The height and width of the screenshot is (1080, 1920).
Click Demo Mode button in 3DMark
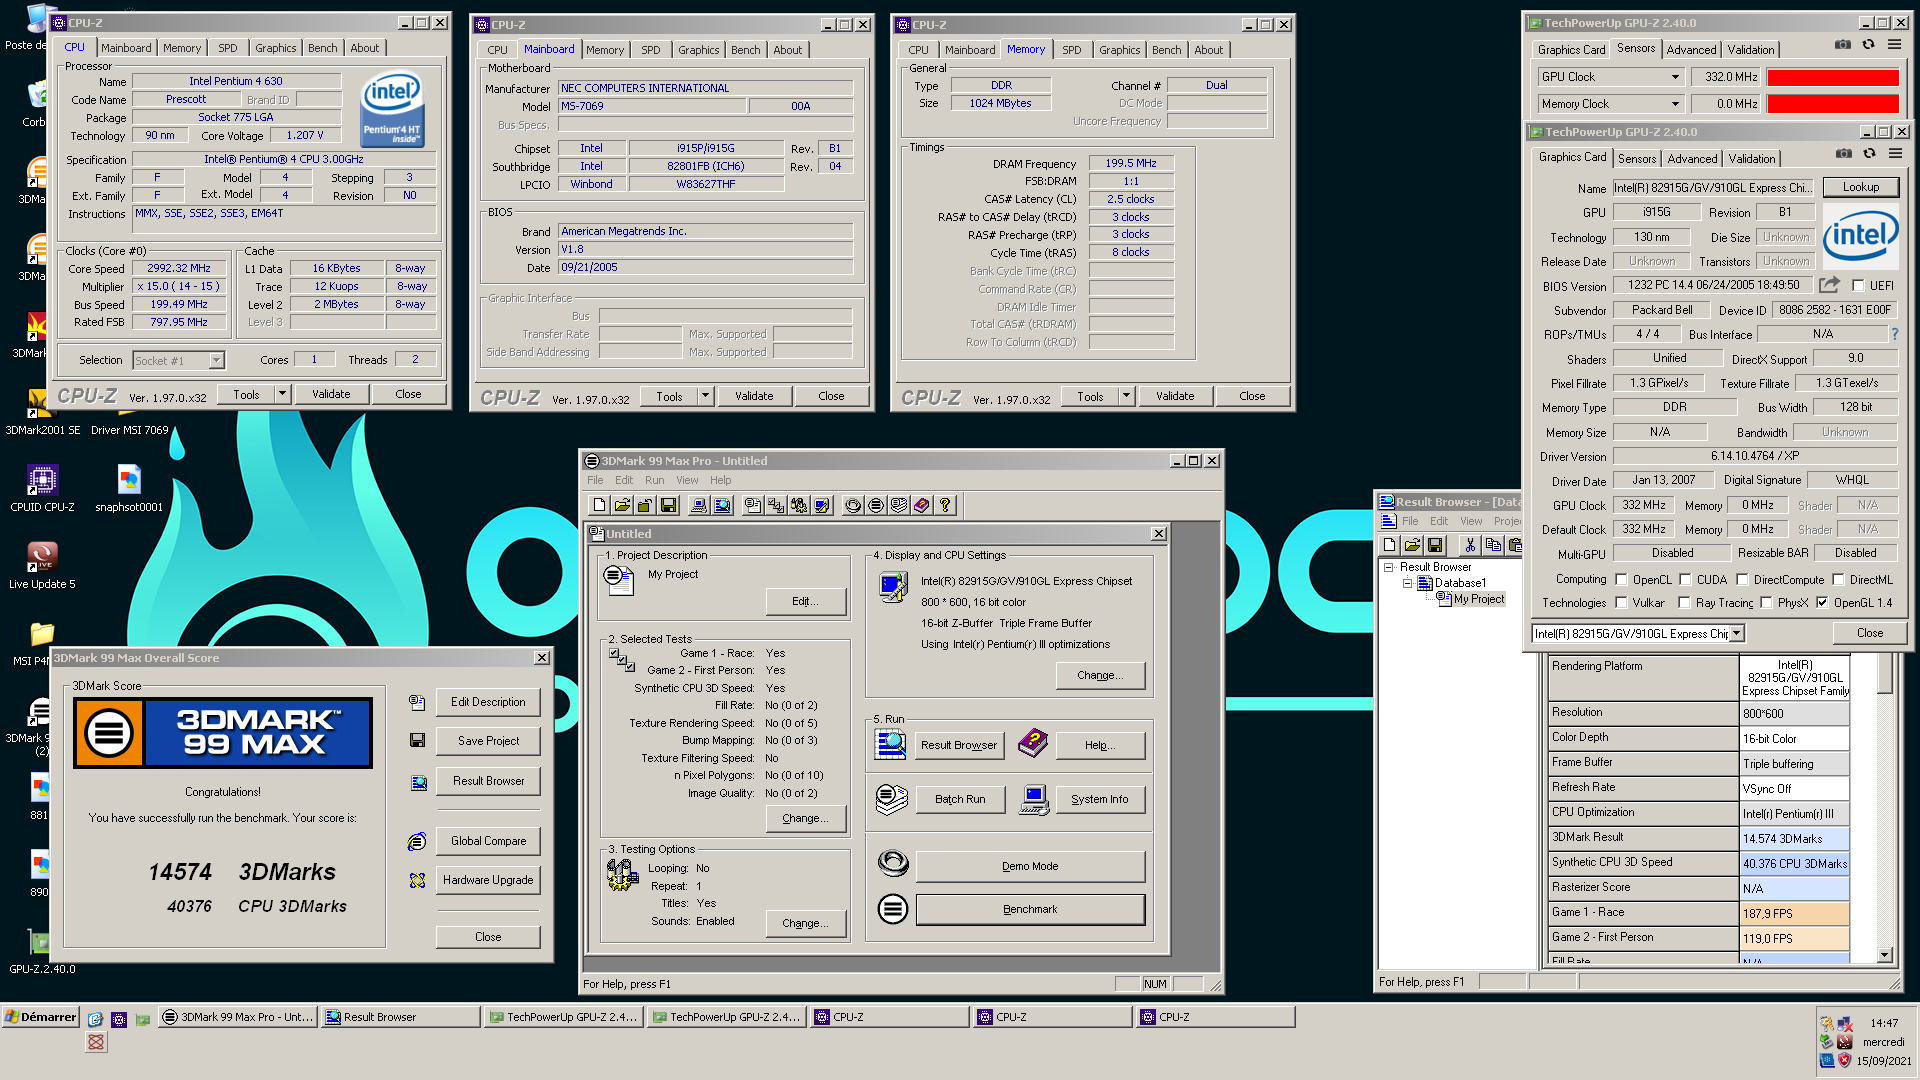point(1030,866)
